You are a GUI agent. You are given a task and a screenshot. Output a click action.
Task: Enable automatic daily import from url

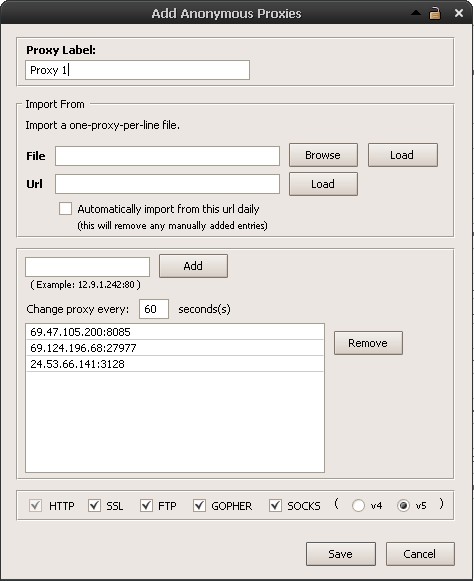pyautogui.click(x=66, y=209)
